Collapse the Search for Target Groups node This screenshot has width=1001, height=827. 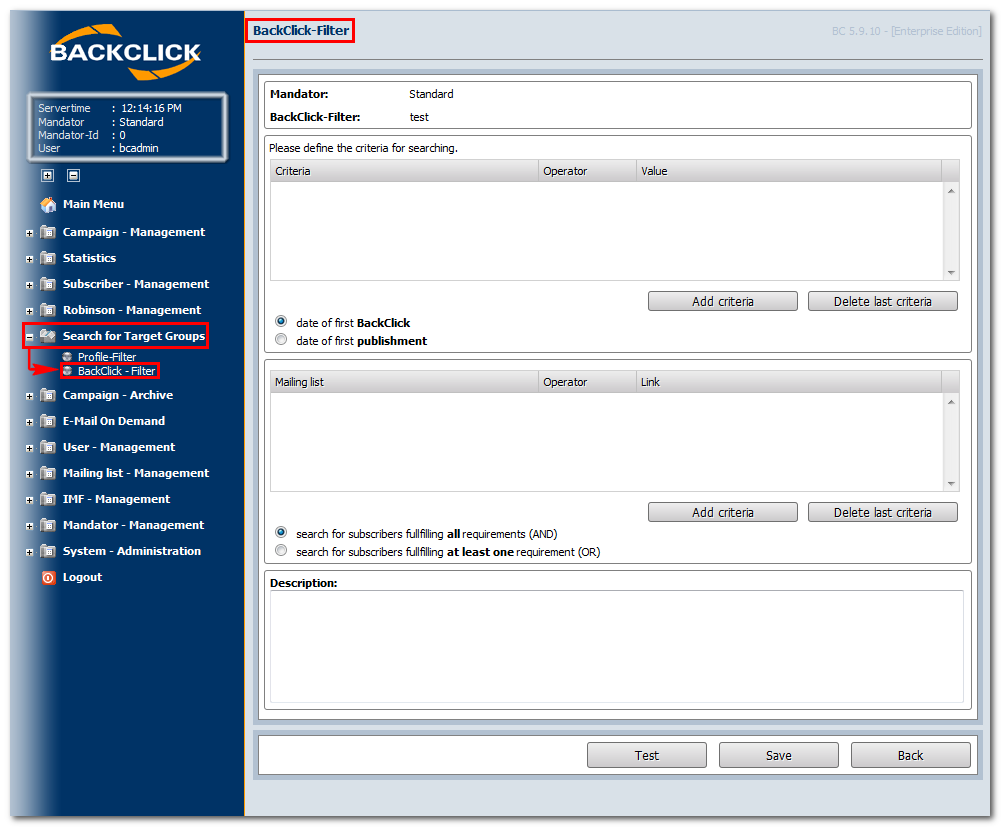[29, 337]
